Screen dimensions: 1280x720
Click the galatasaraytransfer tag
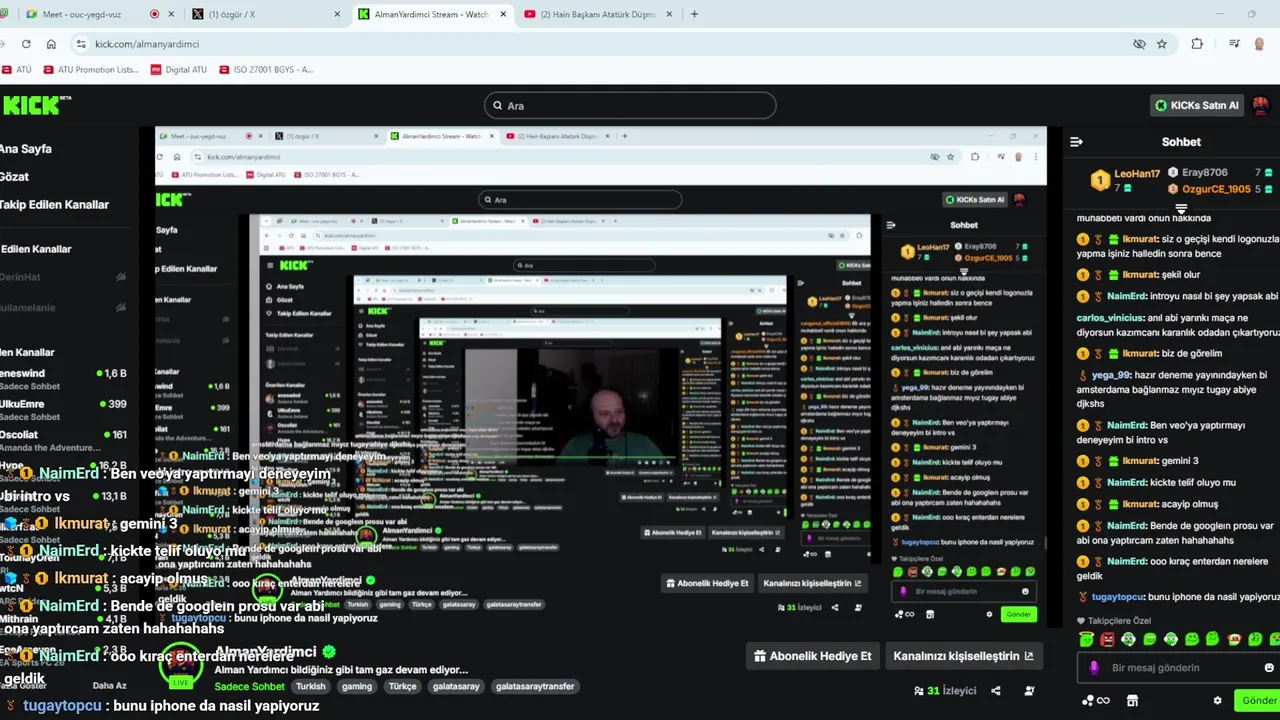(x=535, y=687)
